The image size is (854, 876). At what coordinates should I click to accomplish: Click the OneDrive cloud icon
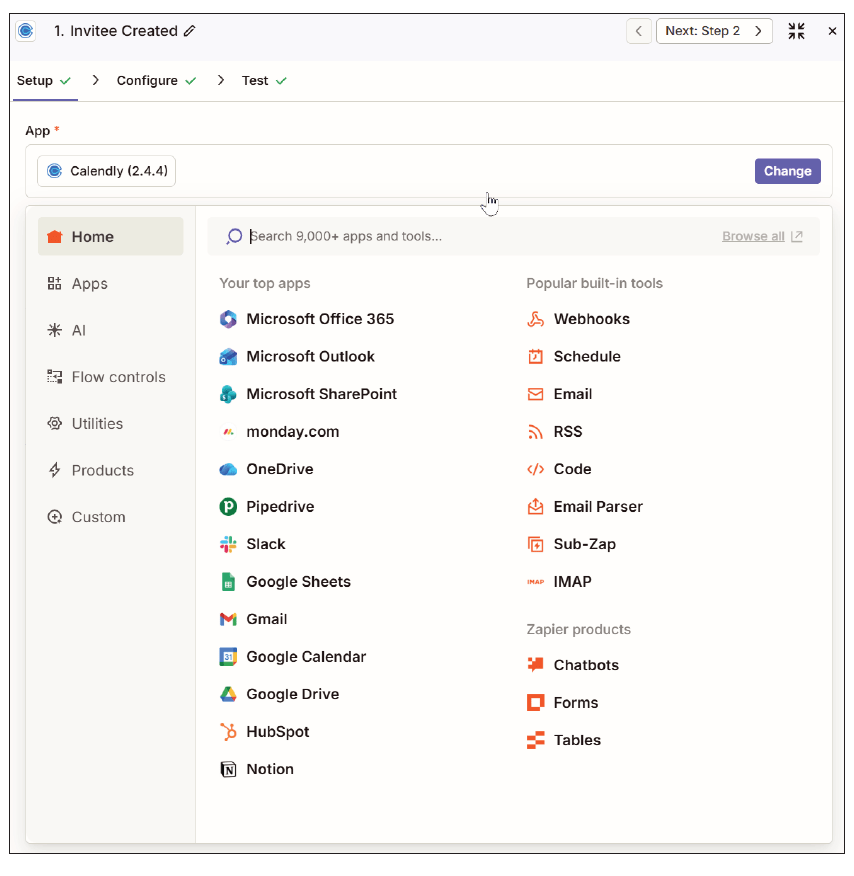(228, 469)
